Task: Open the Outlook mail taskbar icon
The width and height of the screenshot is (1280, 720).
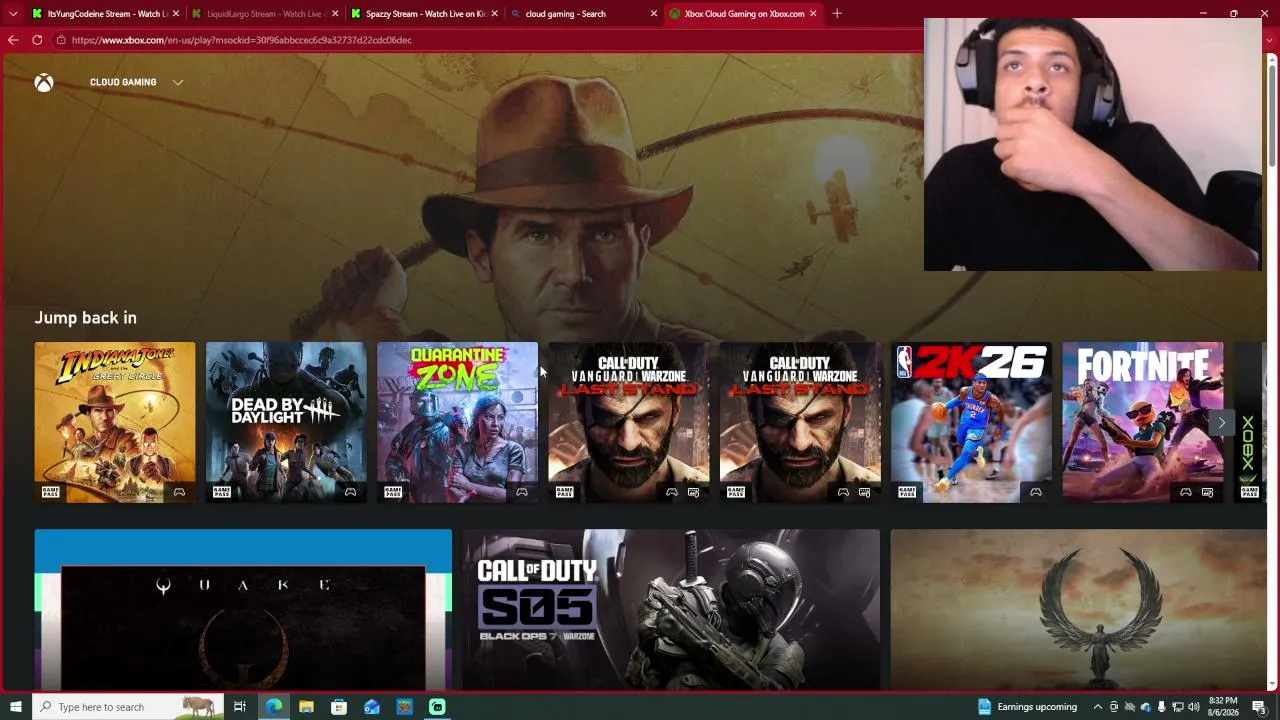Action: click(x=372, y=707)
